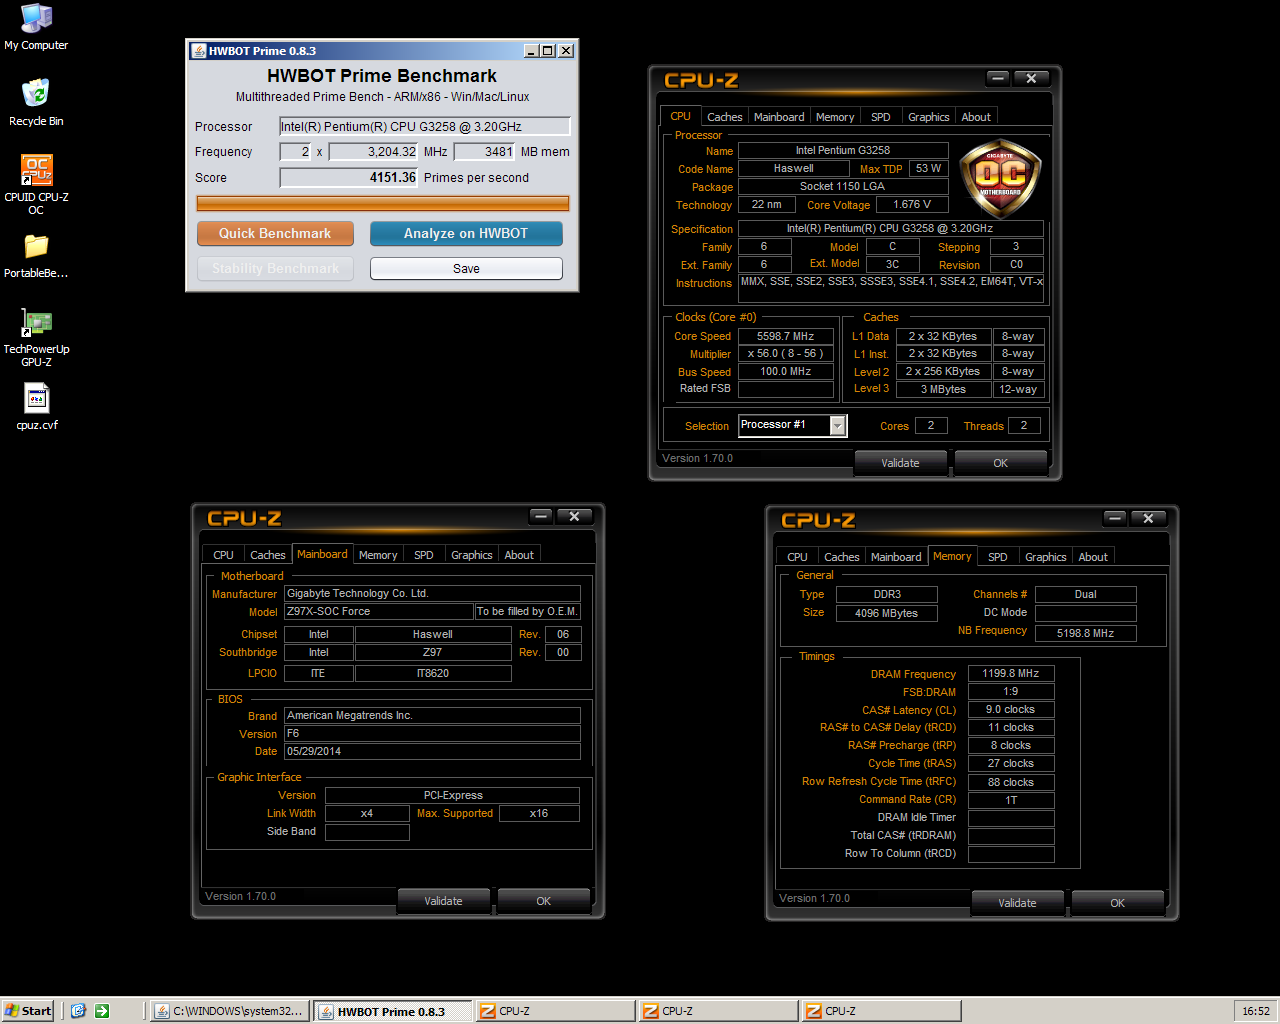Click the 4096 MBytes memory size value

click(x=886, y=613)
